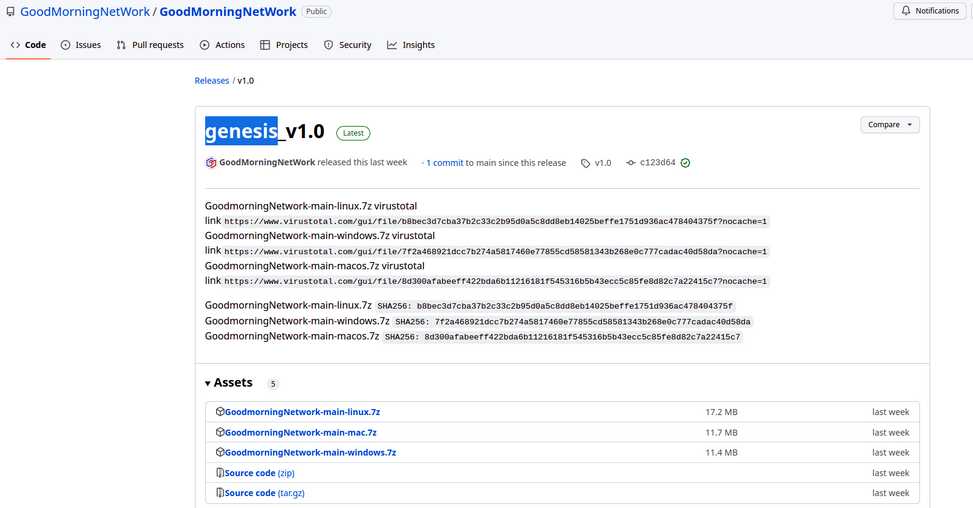Image resolution: width=973 pixels, height=508 pixels.
Task: Click the 11.4 MB size value
Action: click(x=721, y=453)
